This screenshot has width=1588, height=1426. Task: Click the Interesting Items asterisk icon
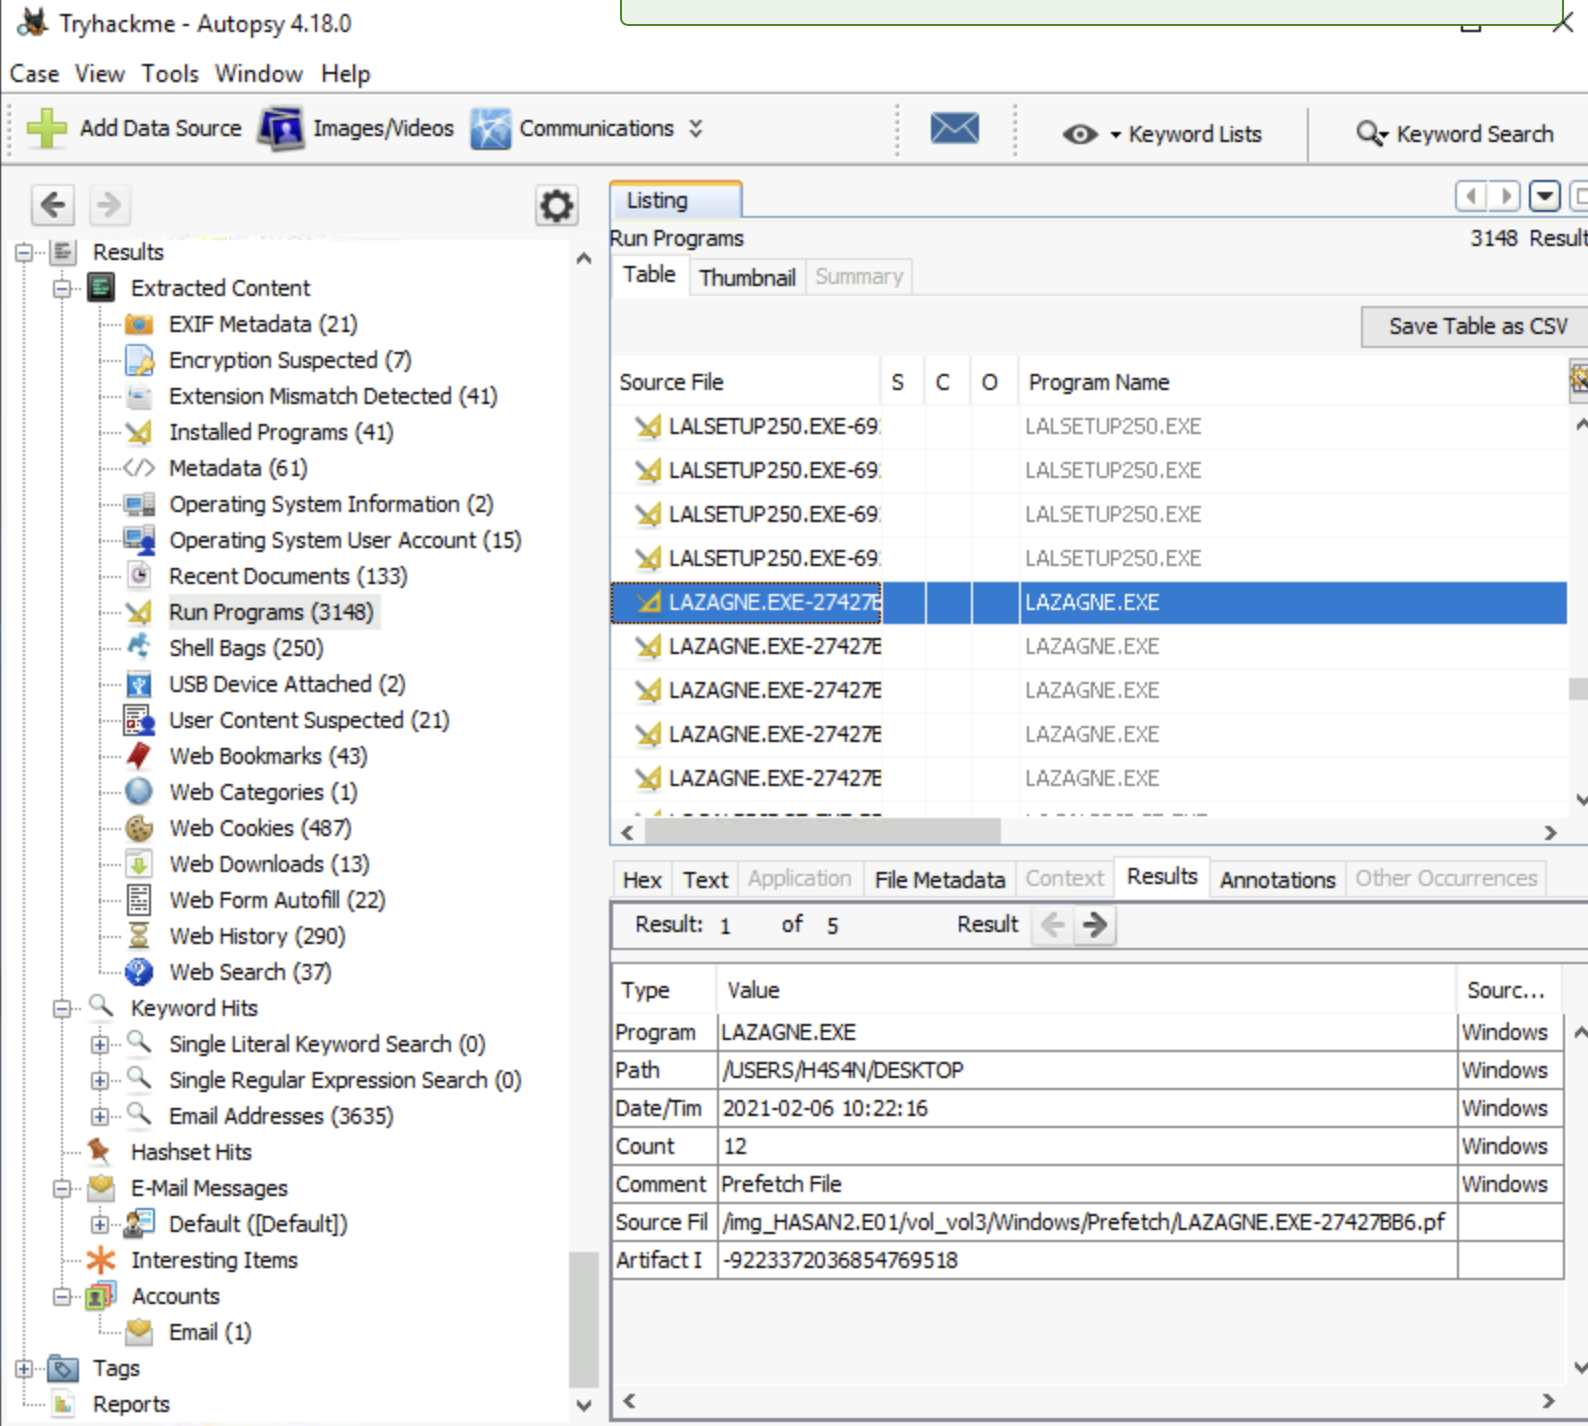(101, 1260)
